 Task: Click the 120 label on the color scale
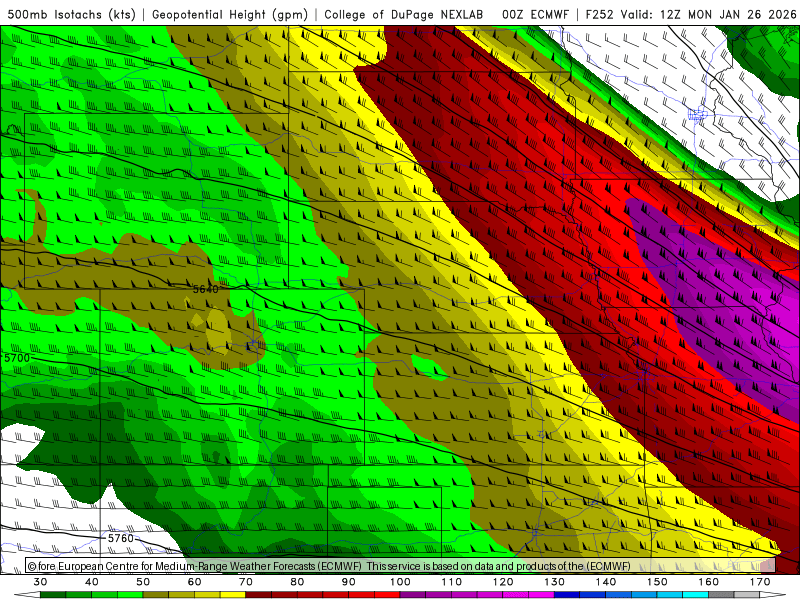point(503,582)
